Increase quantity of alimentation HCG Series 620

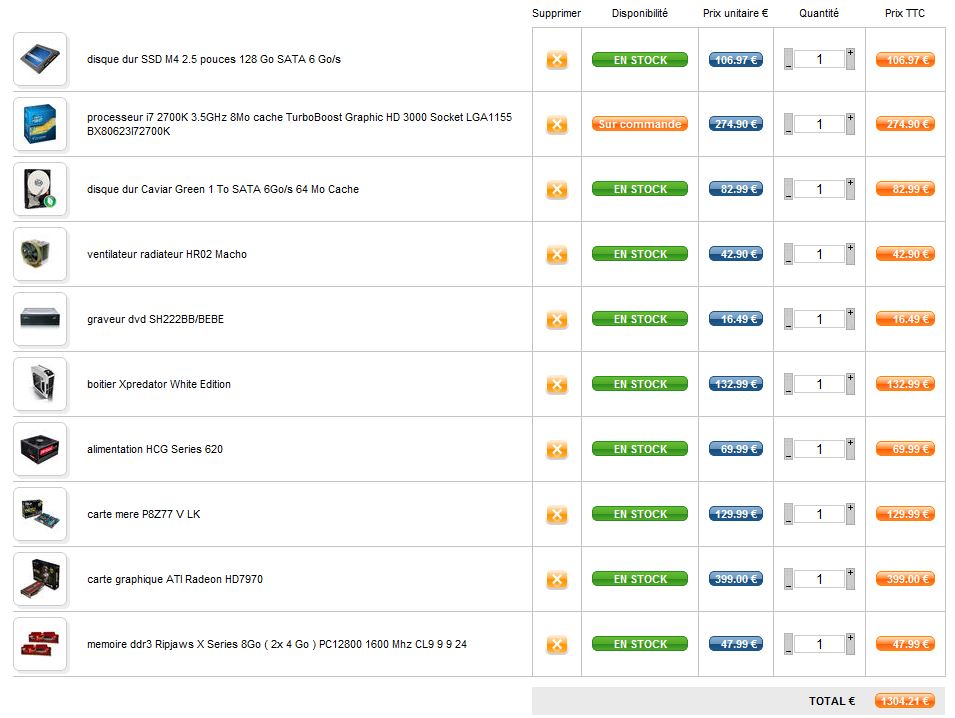850,443
